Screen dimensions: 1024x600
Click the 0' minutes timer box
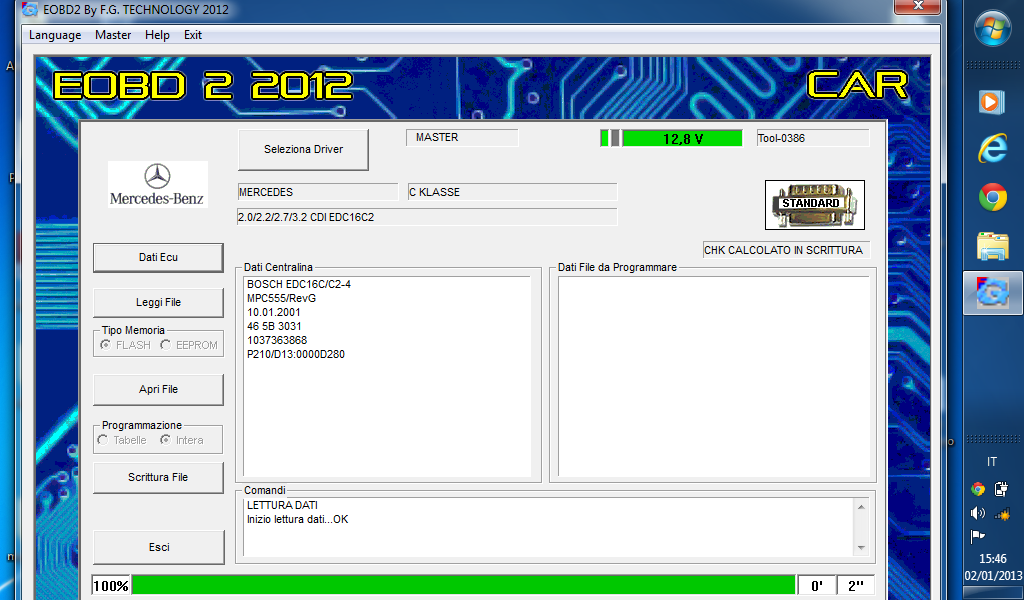[817, 586]
